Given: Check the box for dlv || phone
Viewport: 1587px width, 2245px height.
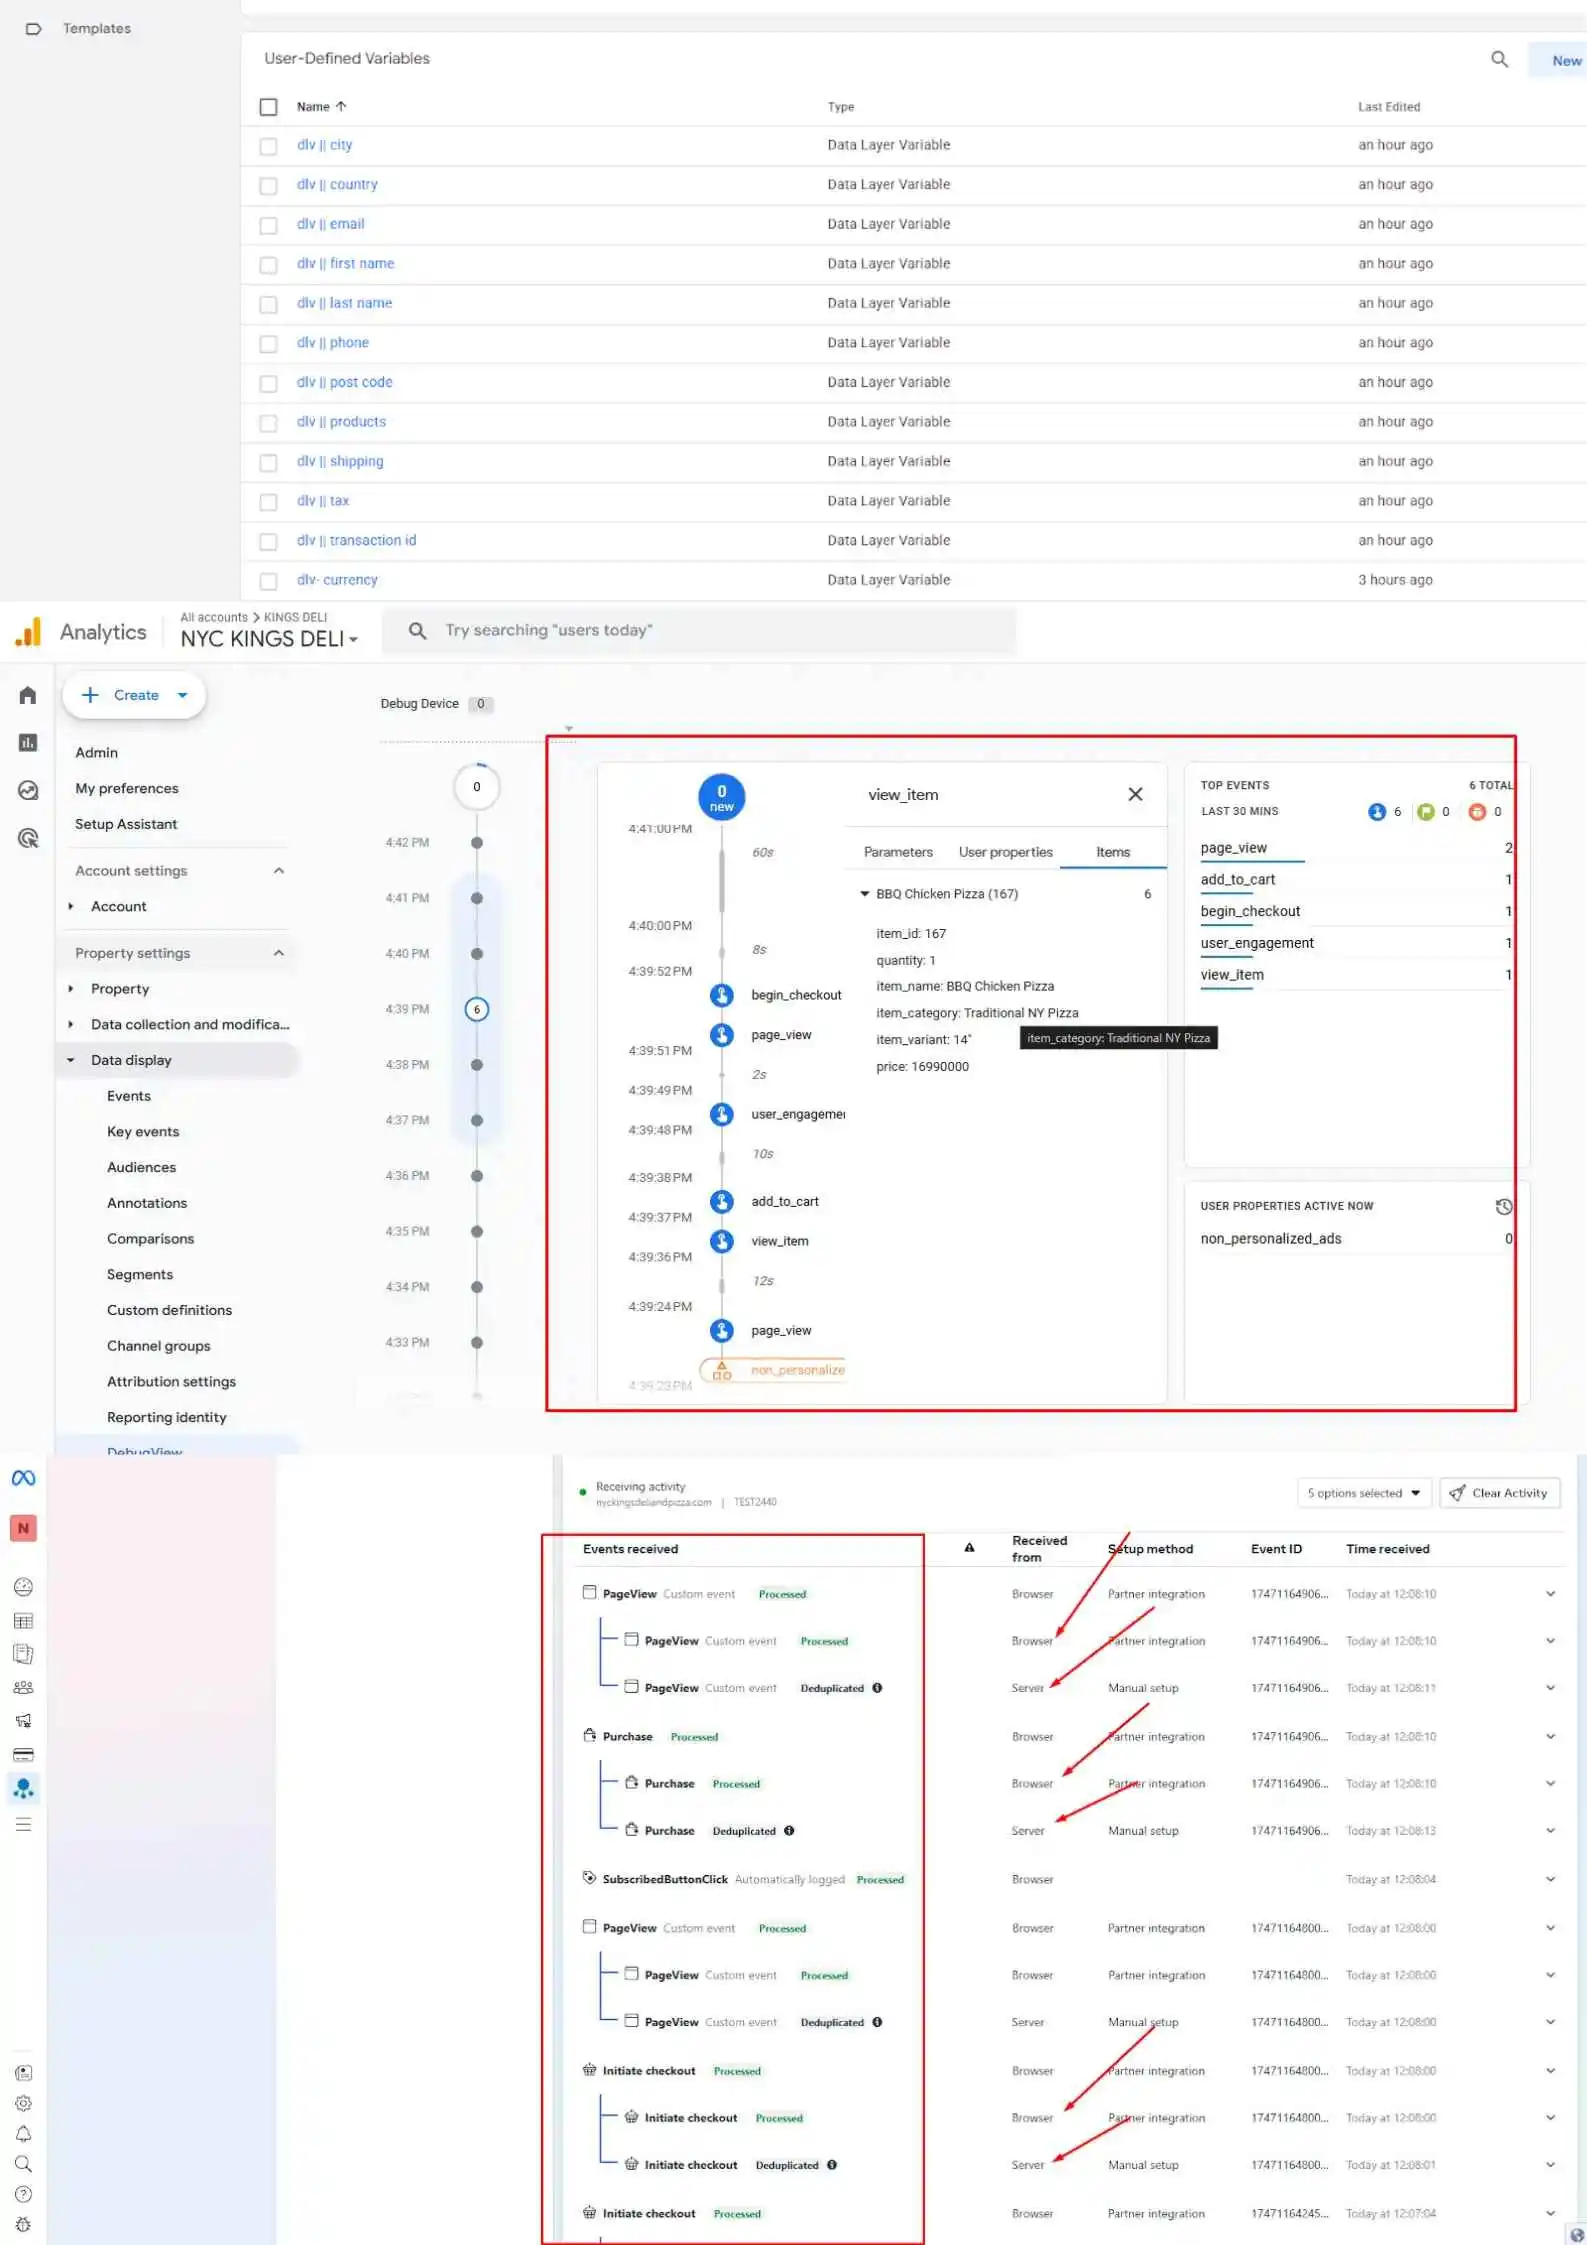Looking at the screenshot, I should (x=268, y=343).
